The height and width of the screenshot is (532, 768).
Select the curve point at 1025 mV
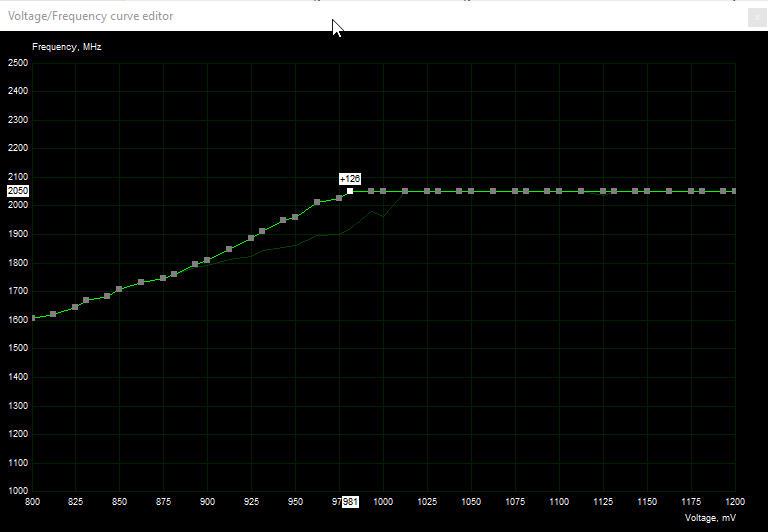click(427, 191)
